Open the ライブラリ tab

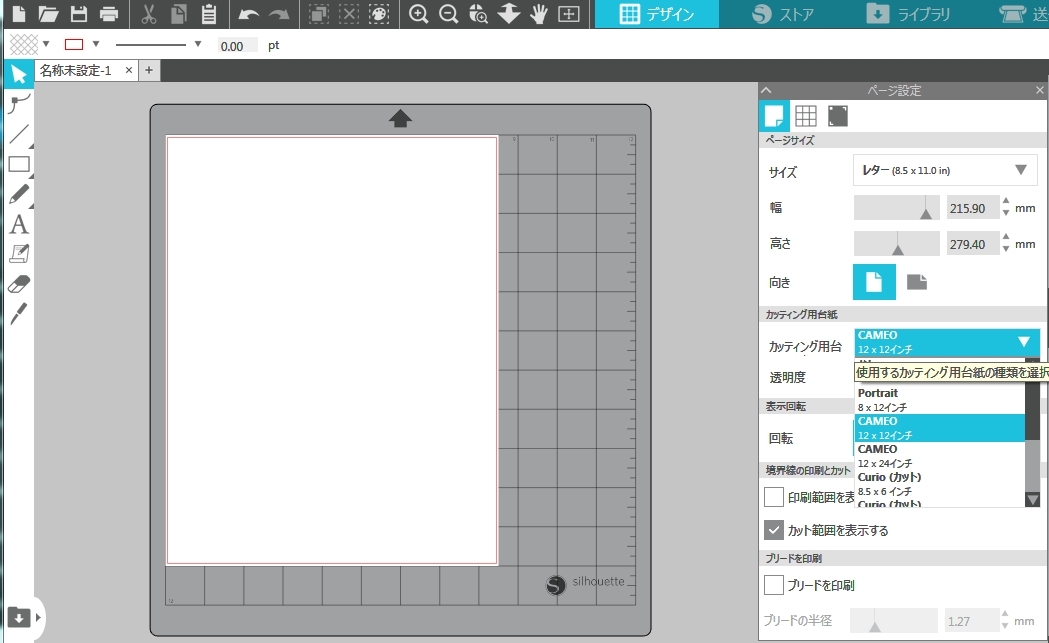[x=908, y=14]
